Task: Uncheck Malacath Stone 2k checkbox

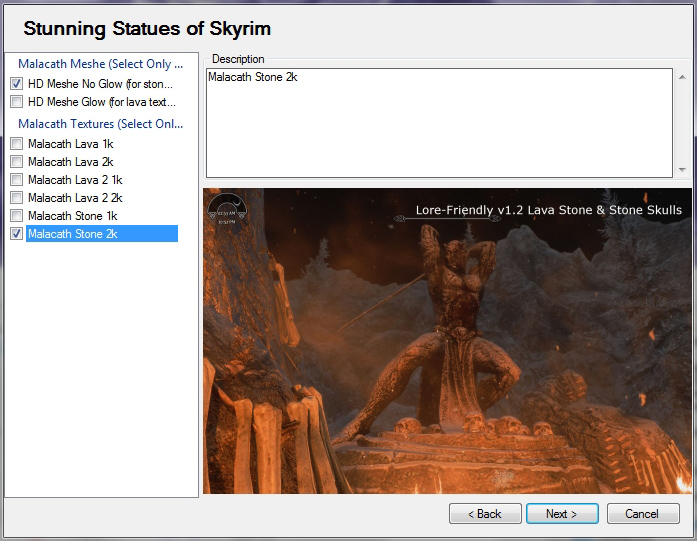Action: (16, 234)
